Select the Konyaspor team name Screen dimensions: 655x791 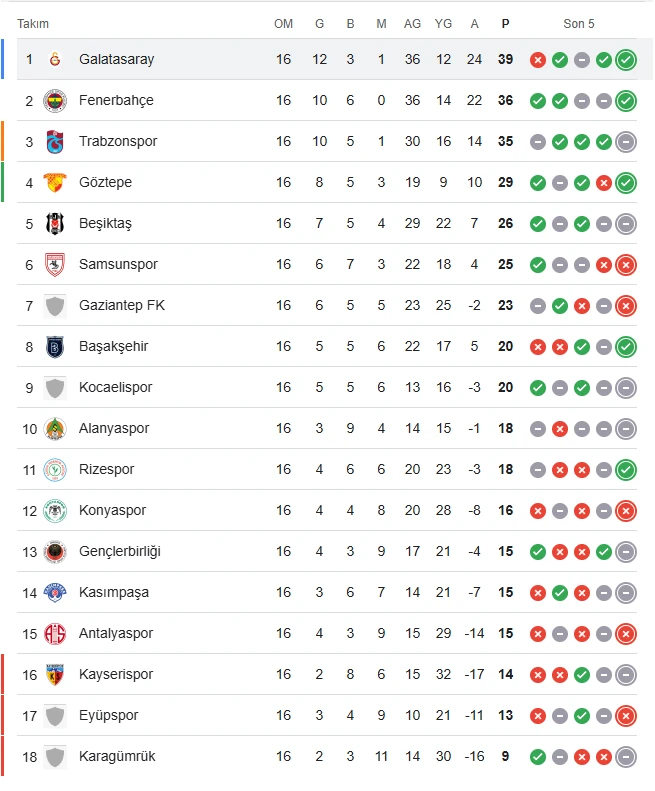112,510
